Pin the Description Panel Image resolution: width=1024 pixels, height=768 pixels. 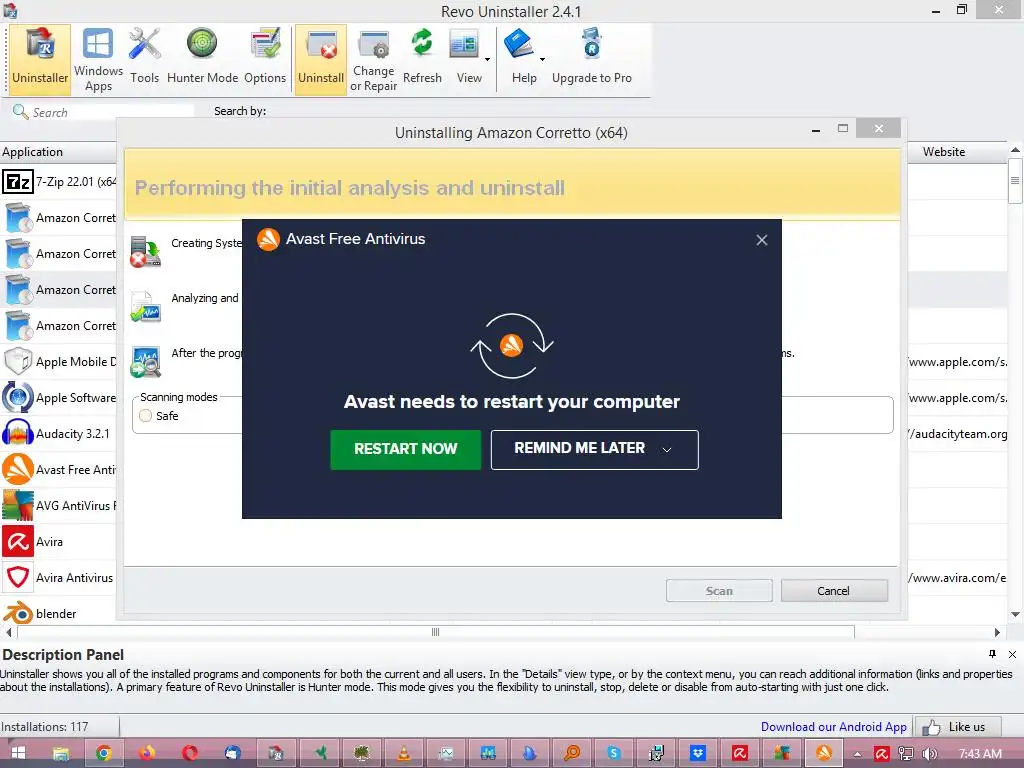993,654
